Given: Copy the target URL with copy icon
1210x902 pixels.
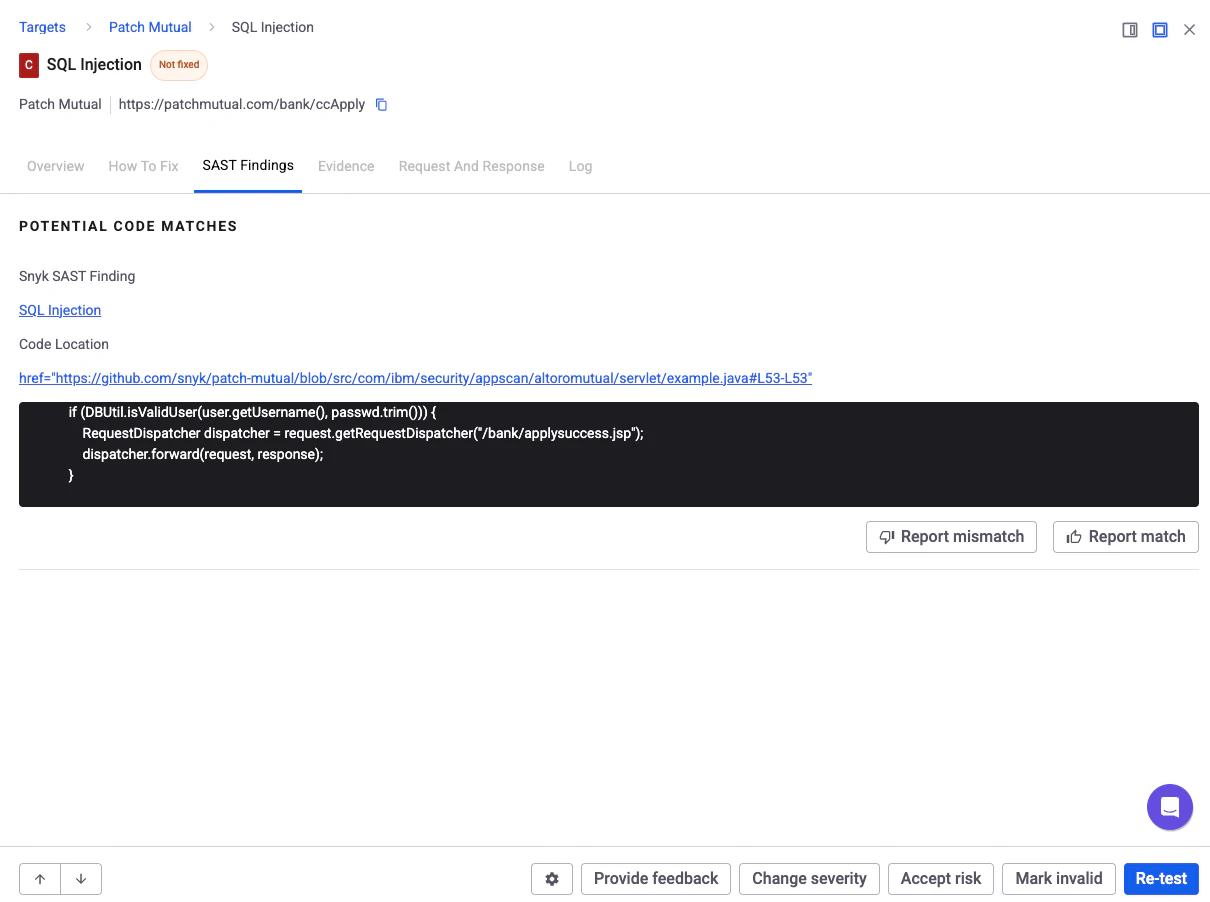Looking at the screenshot, I should (x=381, y=104).
